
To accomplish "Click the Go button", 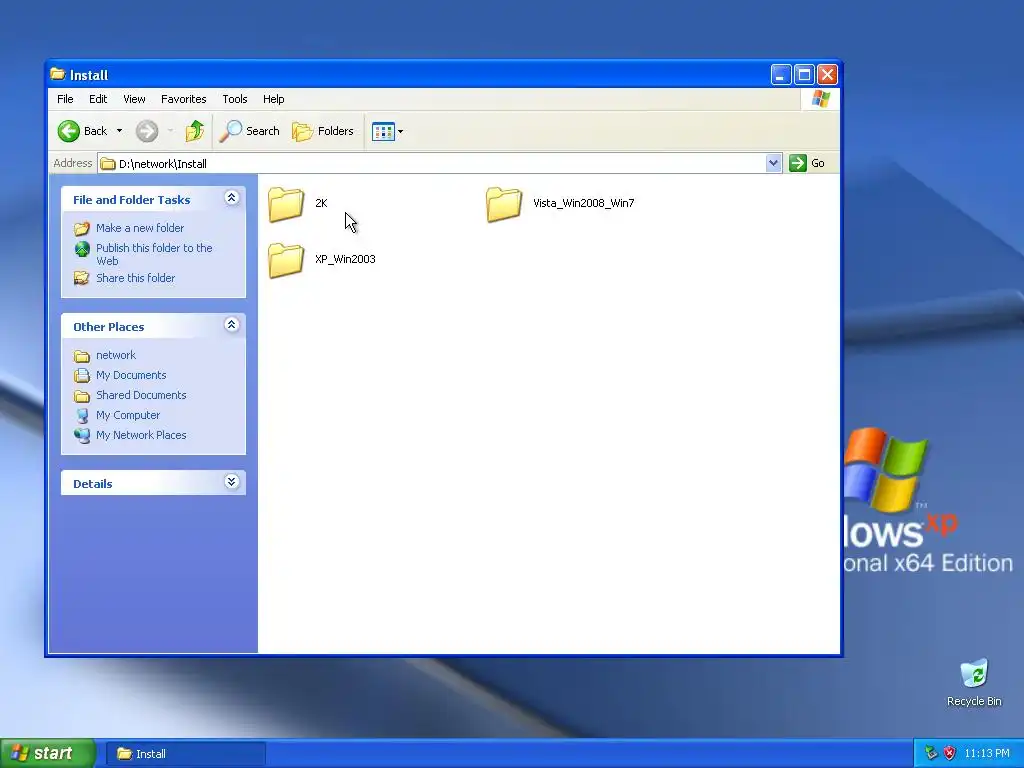I will coord(807,163).
